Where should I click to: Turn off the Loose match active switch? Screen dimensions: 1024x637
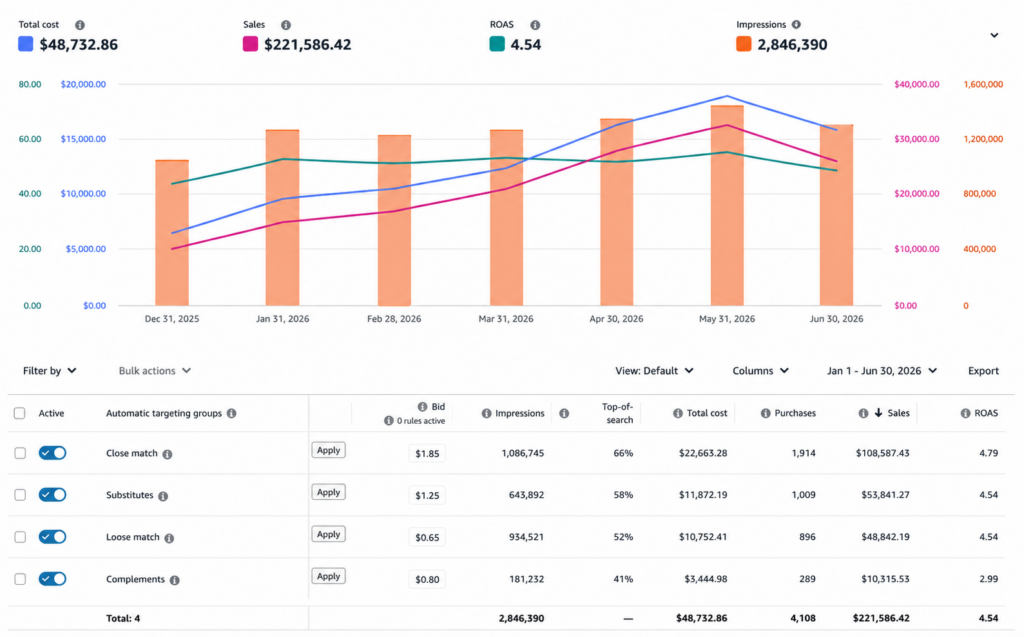pyautogui.click(x=52, y=536)
